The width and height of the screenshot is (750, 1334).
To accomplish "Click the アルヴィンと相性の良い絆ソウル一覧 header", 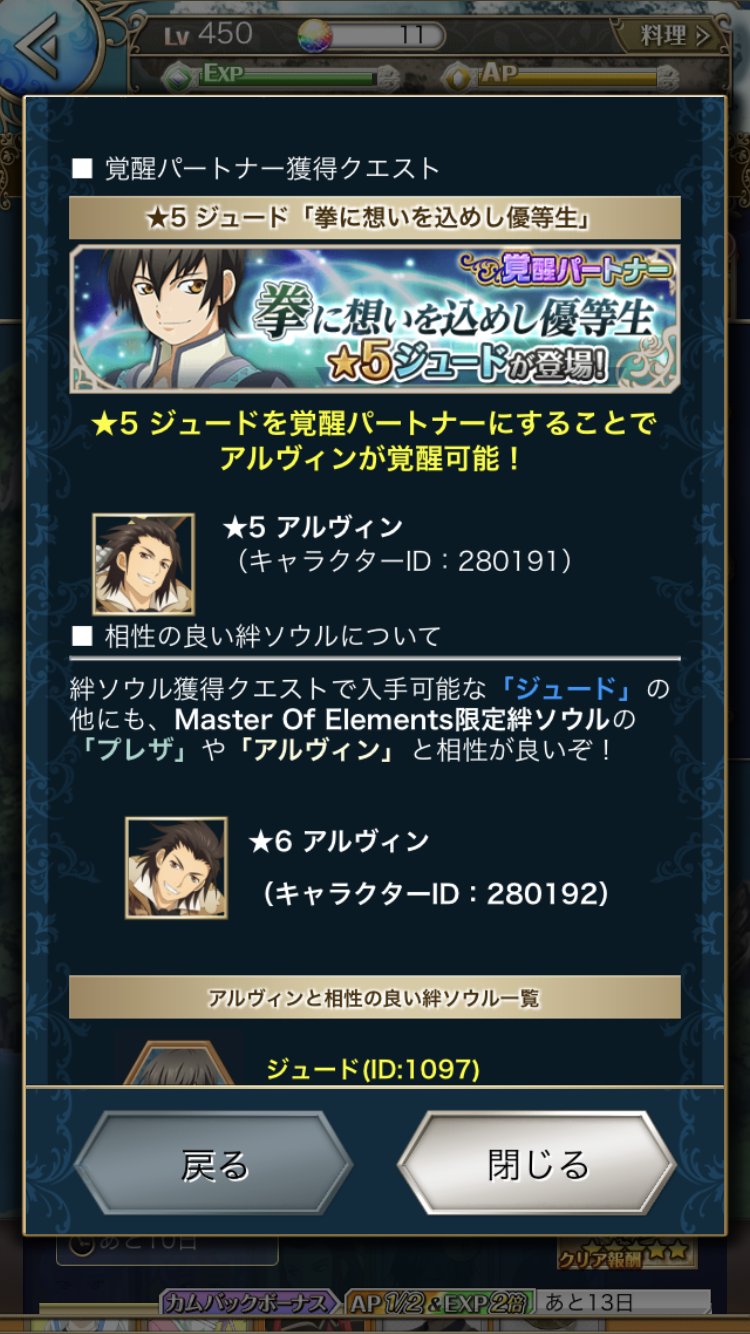I will coord(375,997).
